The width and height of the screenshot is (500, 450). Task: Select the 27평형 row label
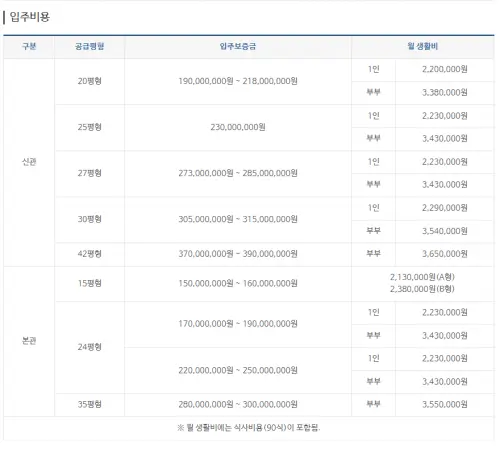tap(89, 173)
